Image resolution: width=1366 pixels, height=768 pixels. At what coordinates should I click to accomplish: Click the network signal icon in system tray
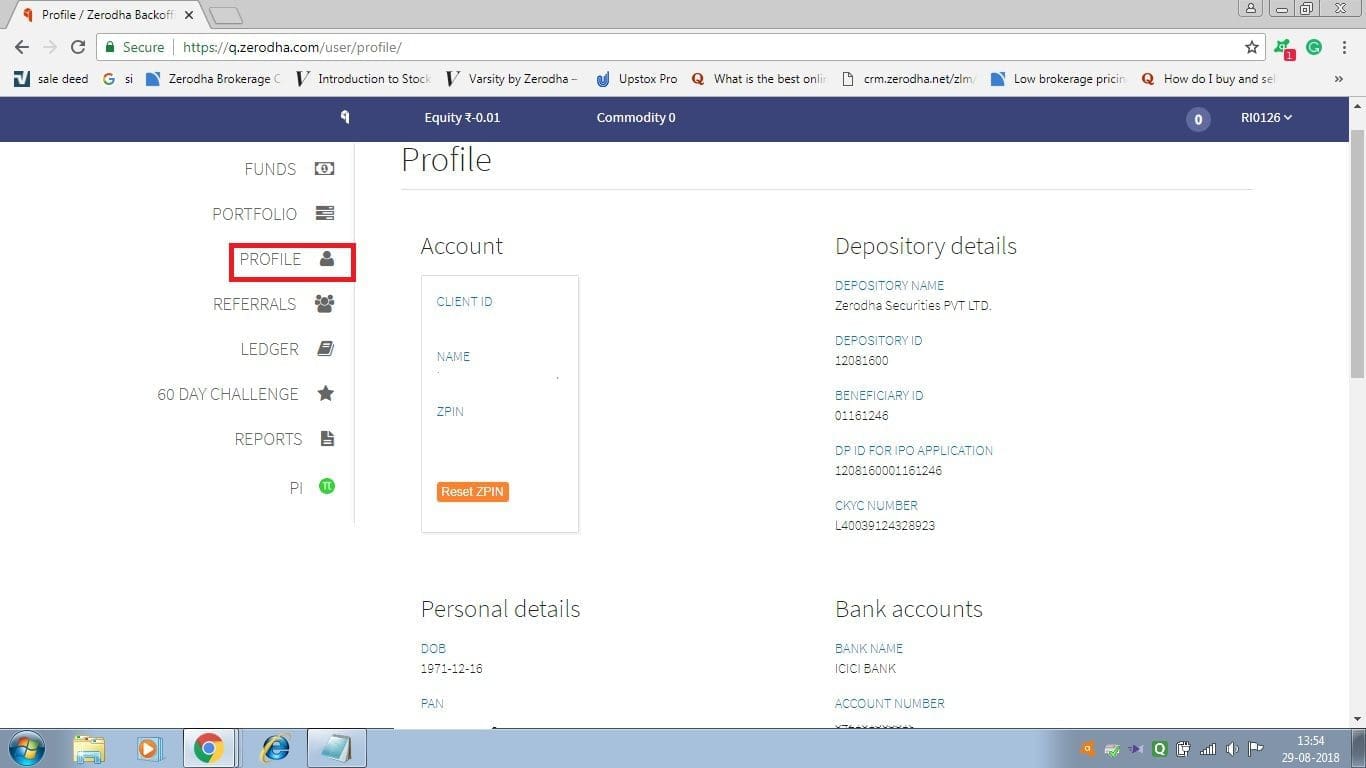1207,749
